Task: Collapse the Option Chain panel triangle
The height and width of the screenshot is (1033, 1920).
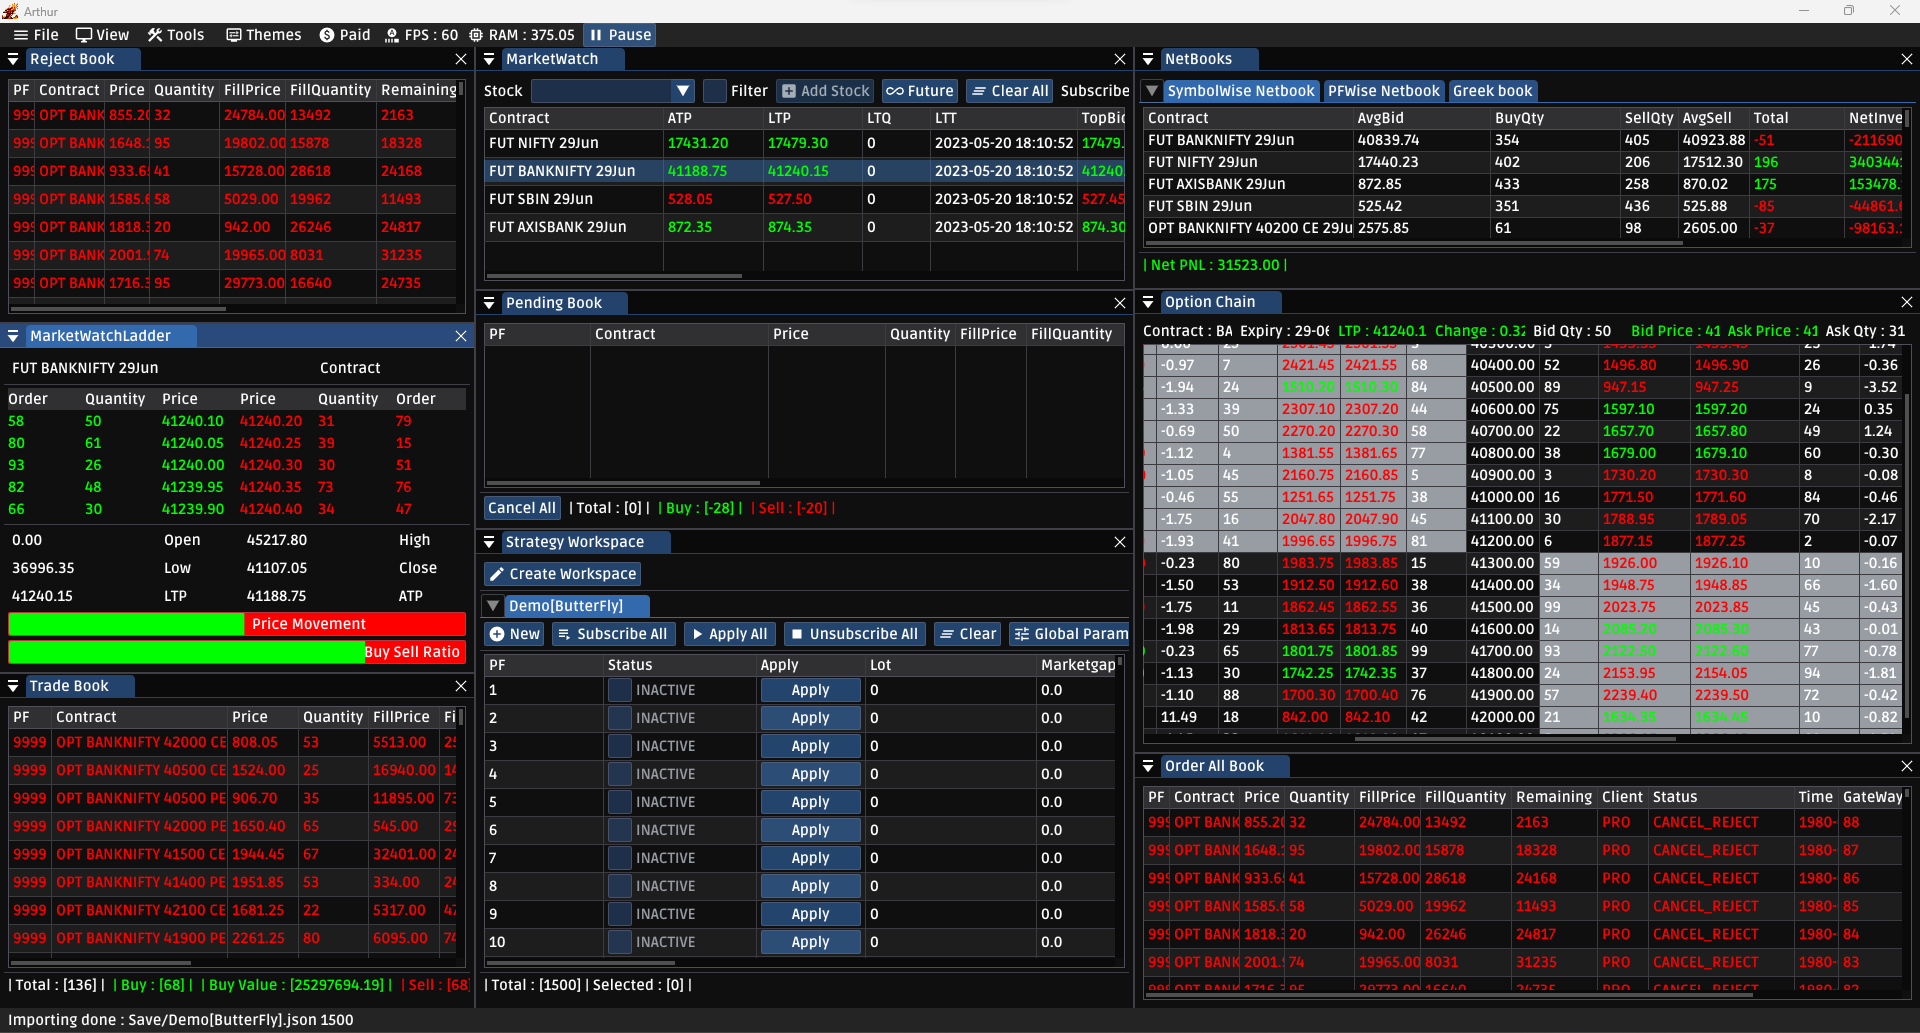Action: pyautogui.click(x=1148, y=302)
